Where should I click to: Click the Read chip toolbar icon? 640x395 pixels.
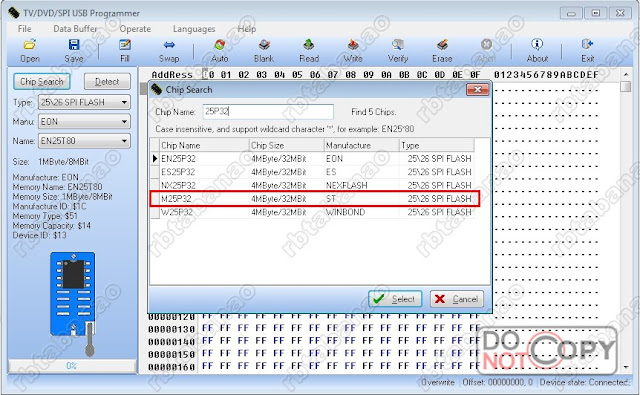click(x=309, y=44)
